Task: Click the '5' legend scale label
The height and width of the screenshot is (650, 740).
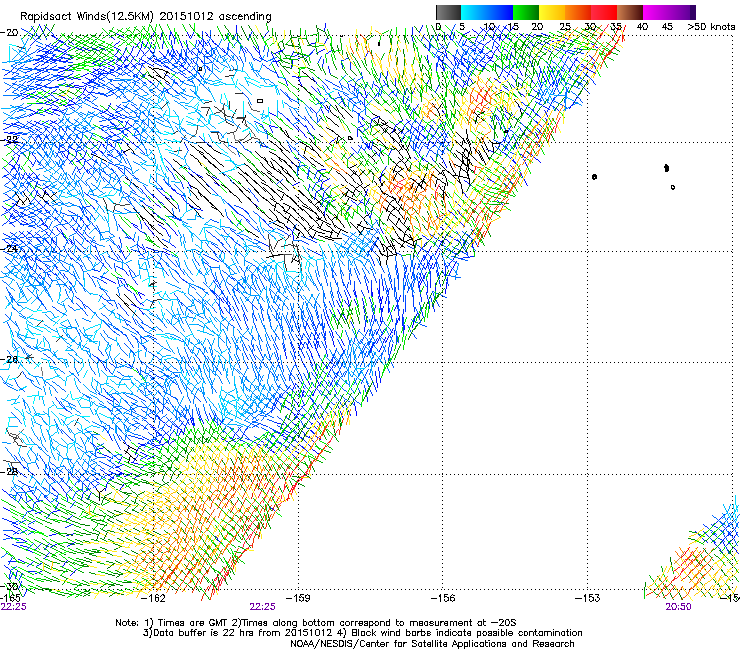Action: 462,27
